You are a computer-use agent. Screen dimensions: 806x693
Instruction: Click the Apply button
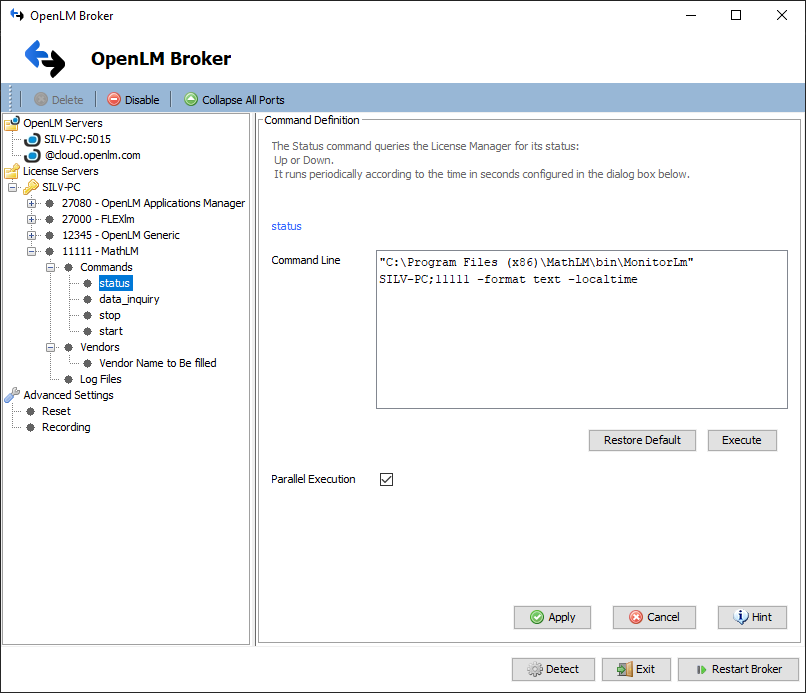(552, 617)
